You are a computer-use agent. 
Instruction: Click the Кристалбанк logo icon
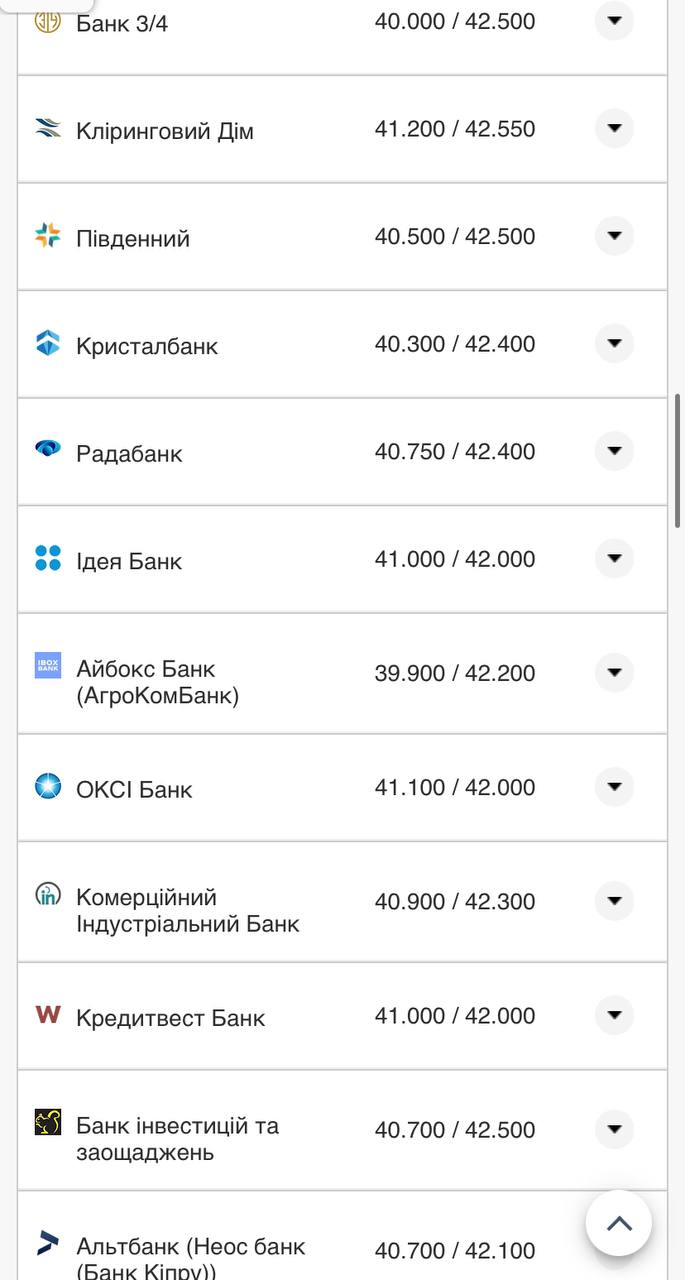pyautogui.click(x=48, y=343)
